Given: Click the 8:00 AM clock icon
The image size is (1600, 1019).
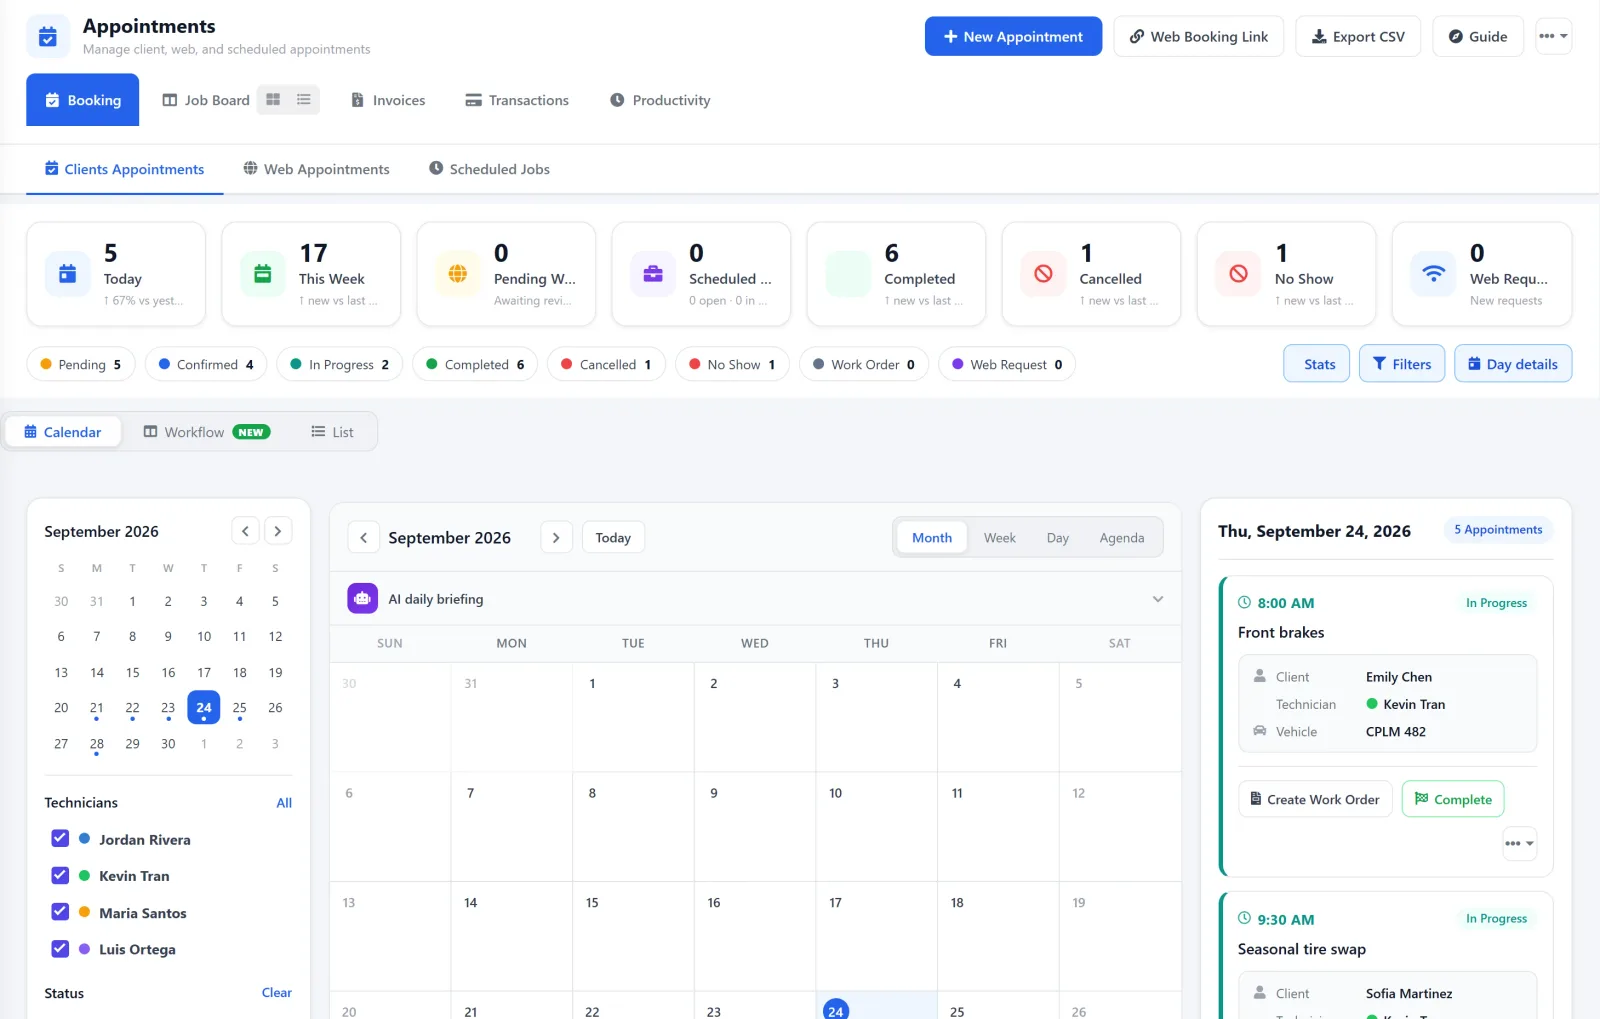Looking at the screenshot, I should pos(1245,602).
